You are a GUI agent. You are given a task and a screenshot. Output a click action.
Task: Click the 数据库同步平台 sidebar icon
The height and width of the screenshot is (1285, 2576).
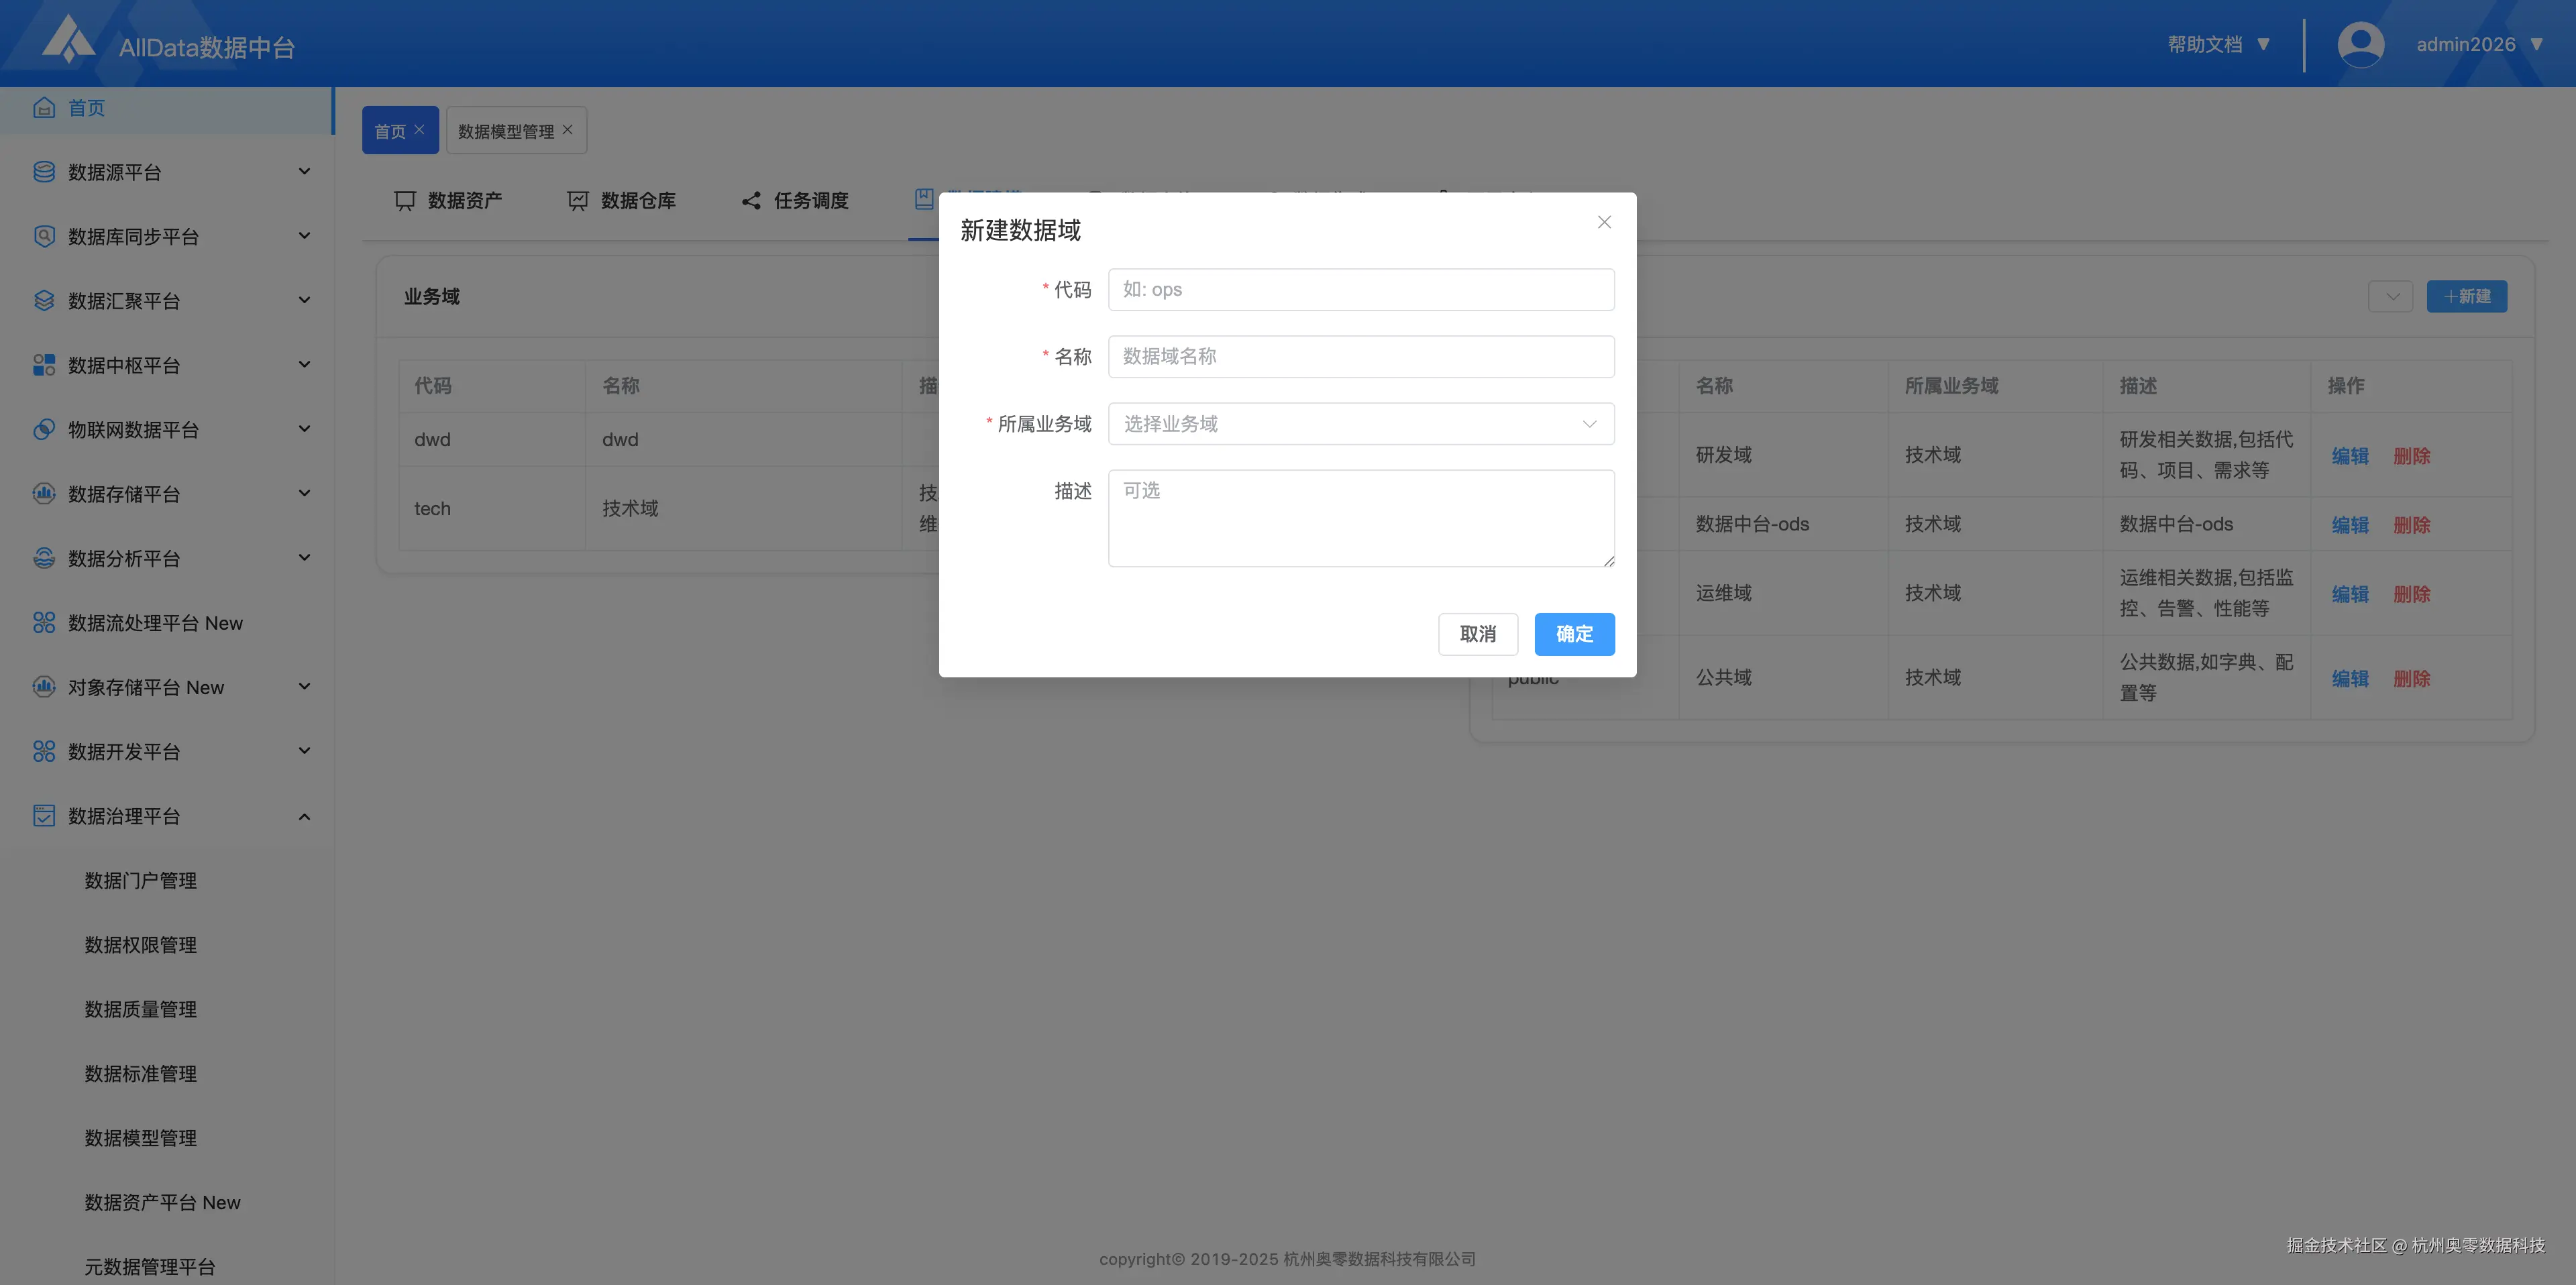44,236
